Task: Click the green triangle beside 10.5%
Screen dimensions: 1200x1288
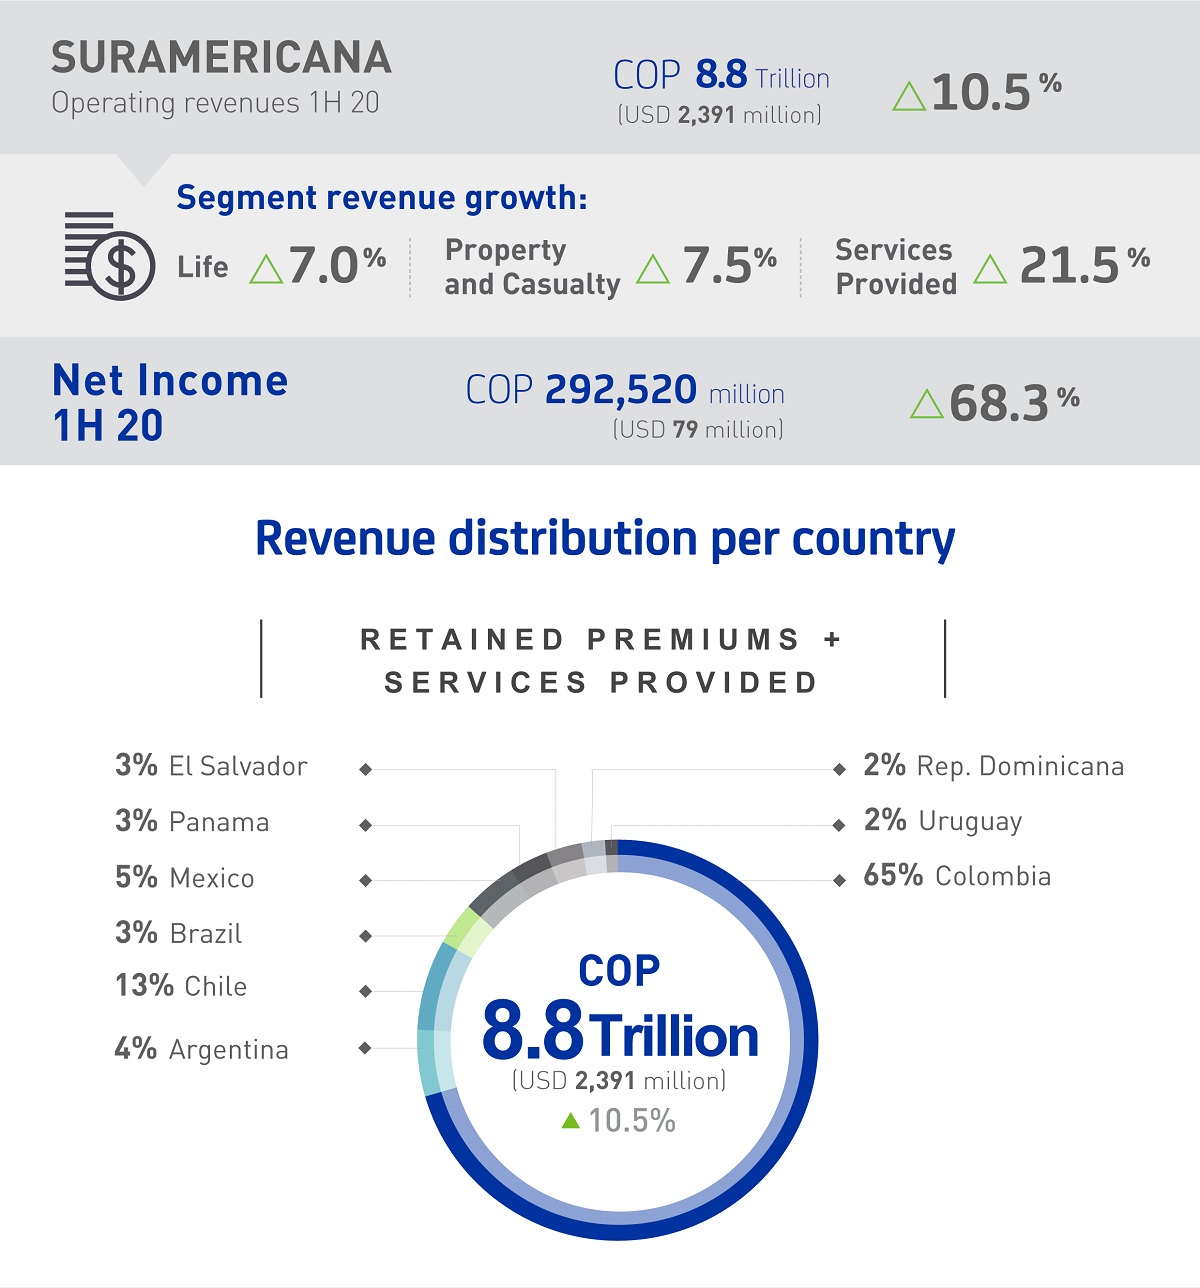Action: coord(908,97)
